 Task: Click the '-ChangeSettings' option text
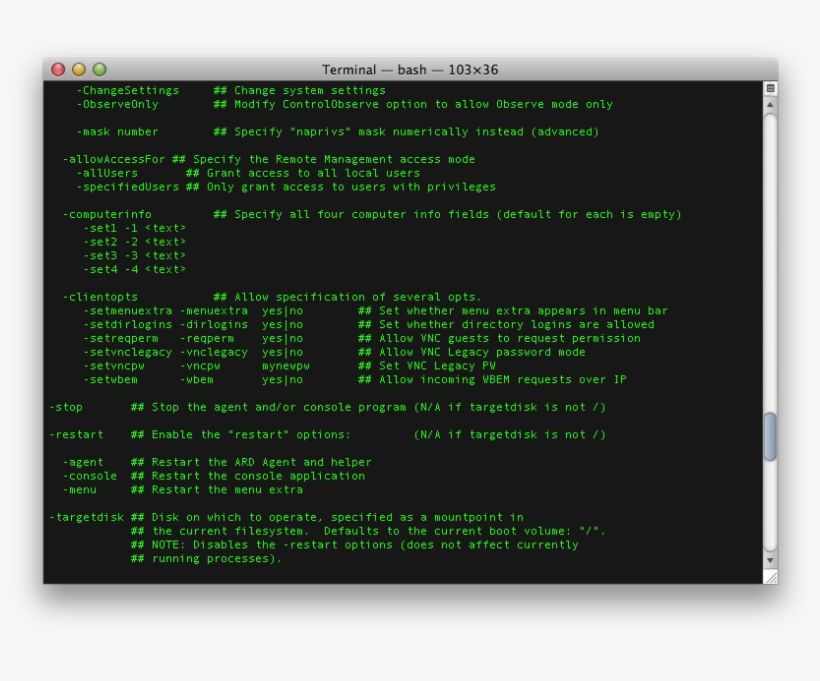click(x=128, y=90)
